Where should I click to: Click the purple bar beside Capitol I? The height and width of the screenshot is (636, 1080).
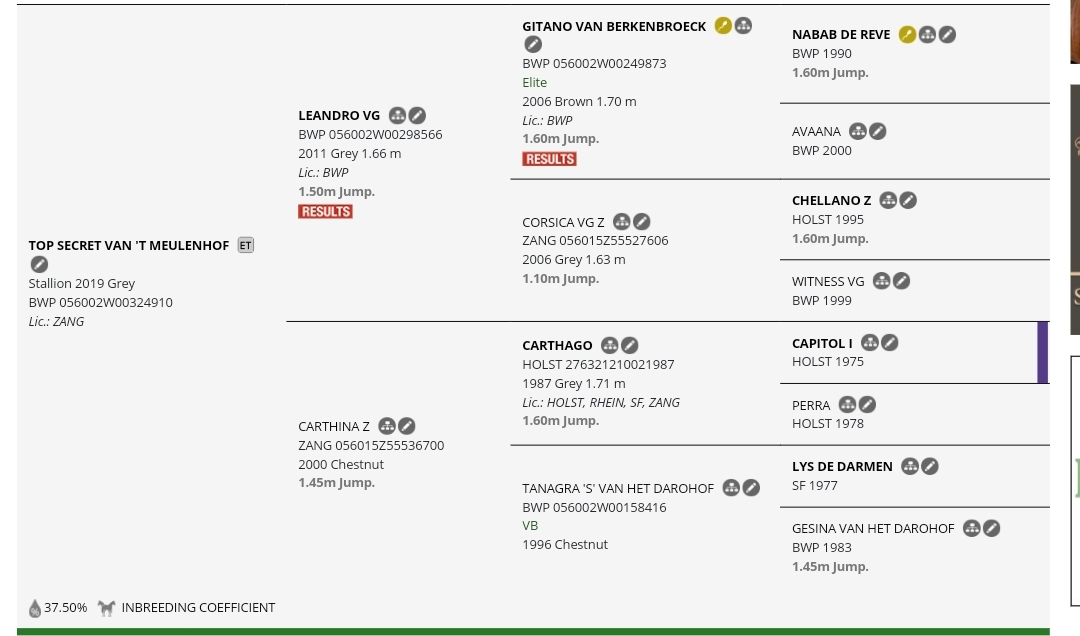pyautogui.click(x=1043, y=352)
